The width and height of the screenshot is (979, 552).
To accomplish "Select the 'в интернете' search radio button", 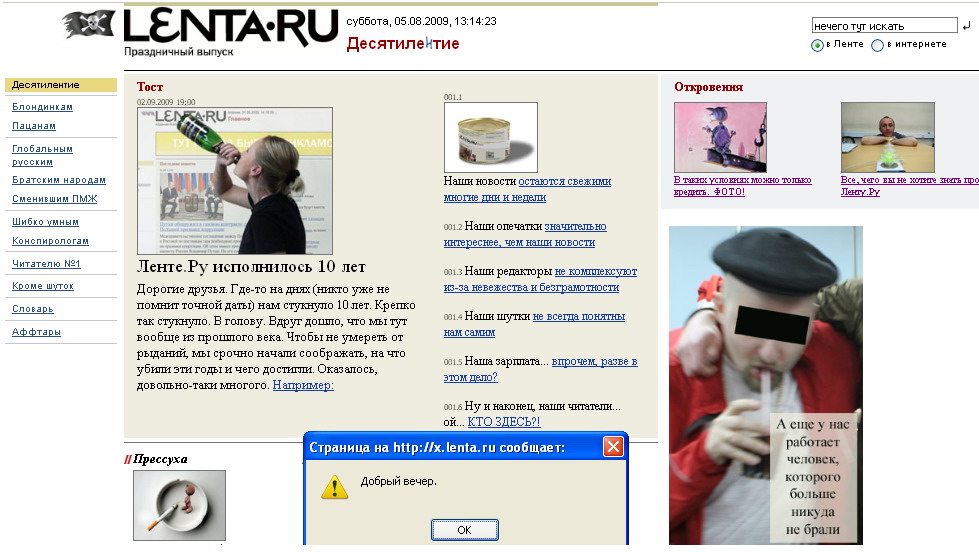I will click(877, 45).
